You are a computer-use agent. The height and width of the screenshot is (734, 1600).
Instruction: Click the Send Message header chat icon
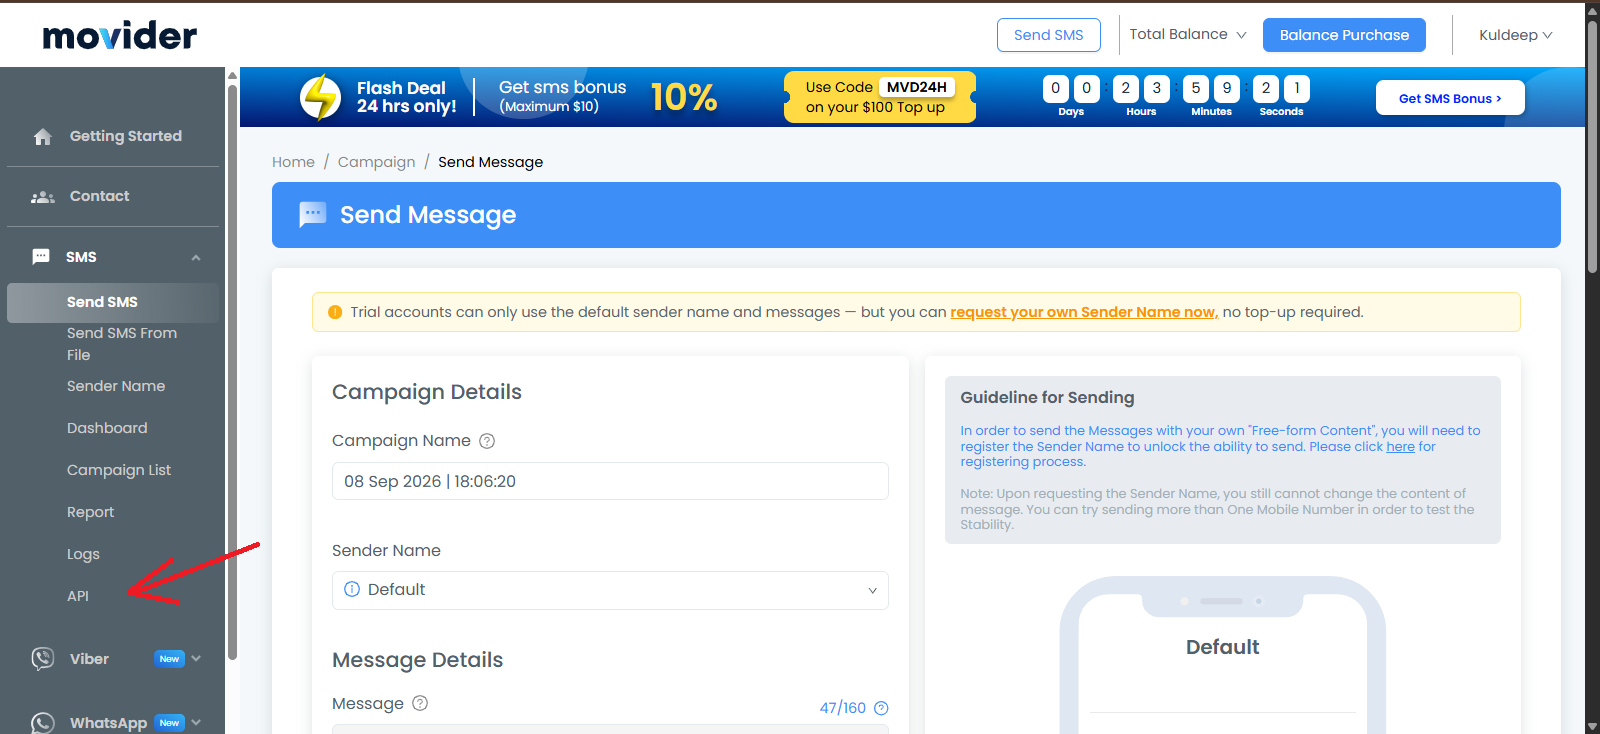click(313, 214)
